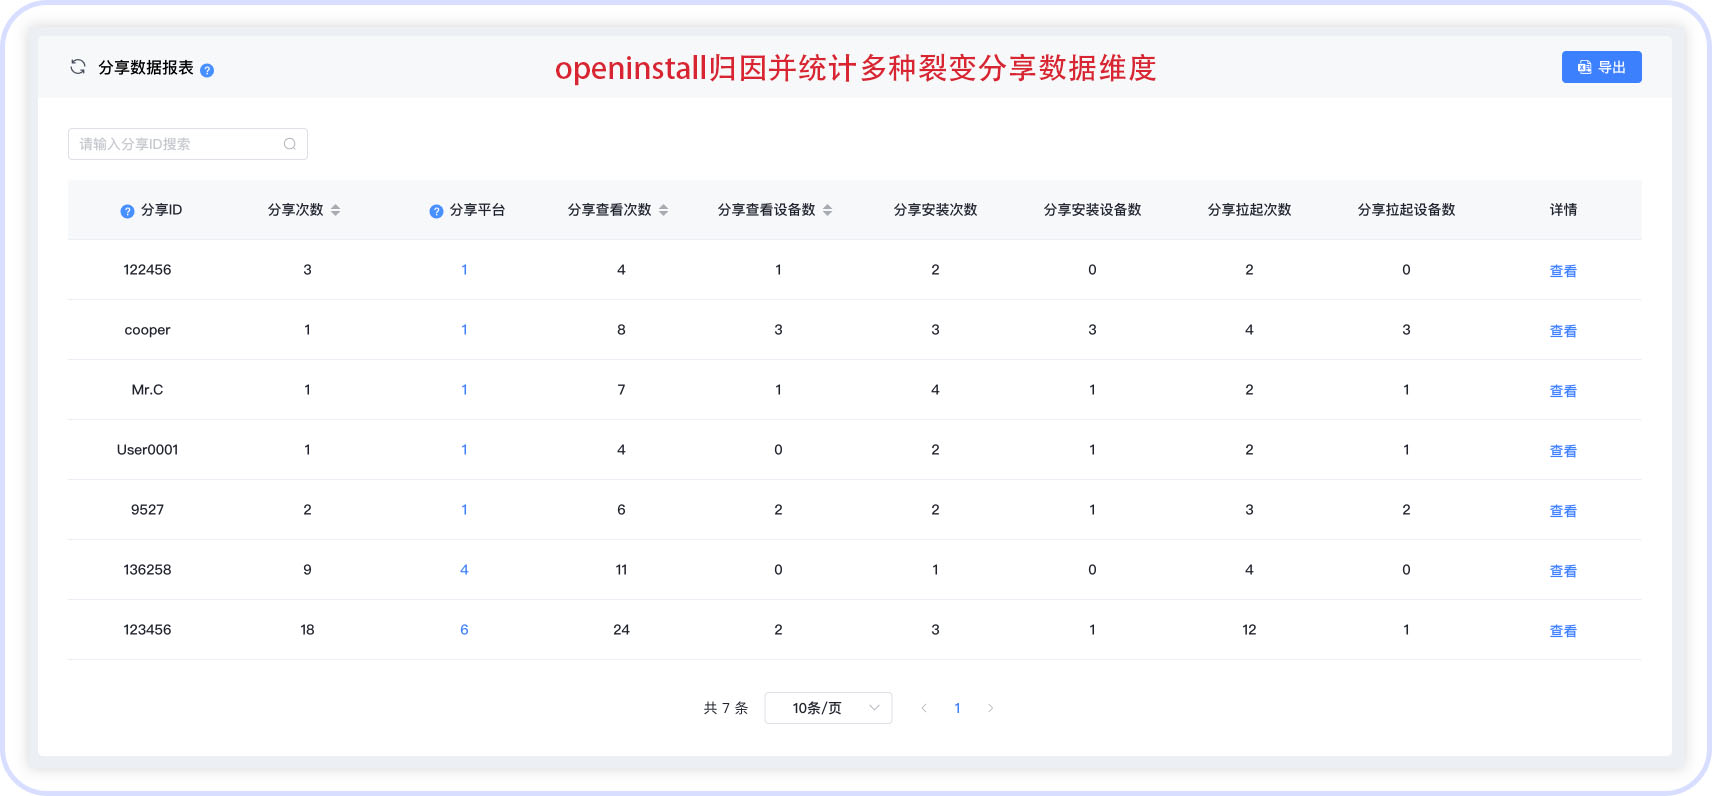Sort by 分享次数 column arrows

point(336,210)
